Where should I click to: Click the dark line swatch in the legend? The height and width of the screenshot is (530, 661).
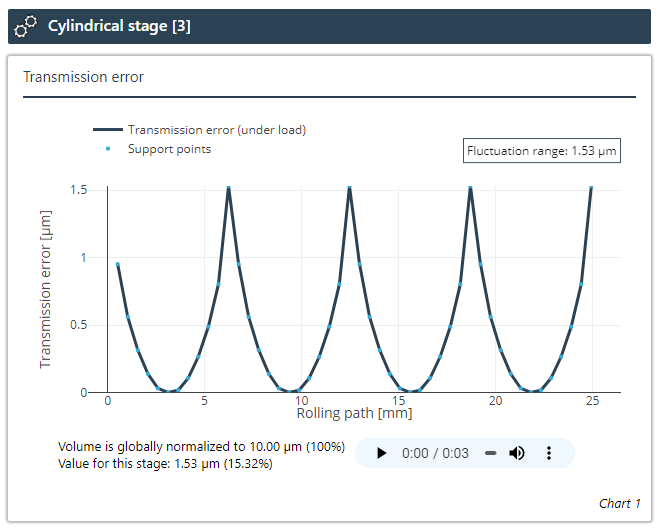[107, 130]
